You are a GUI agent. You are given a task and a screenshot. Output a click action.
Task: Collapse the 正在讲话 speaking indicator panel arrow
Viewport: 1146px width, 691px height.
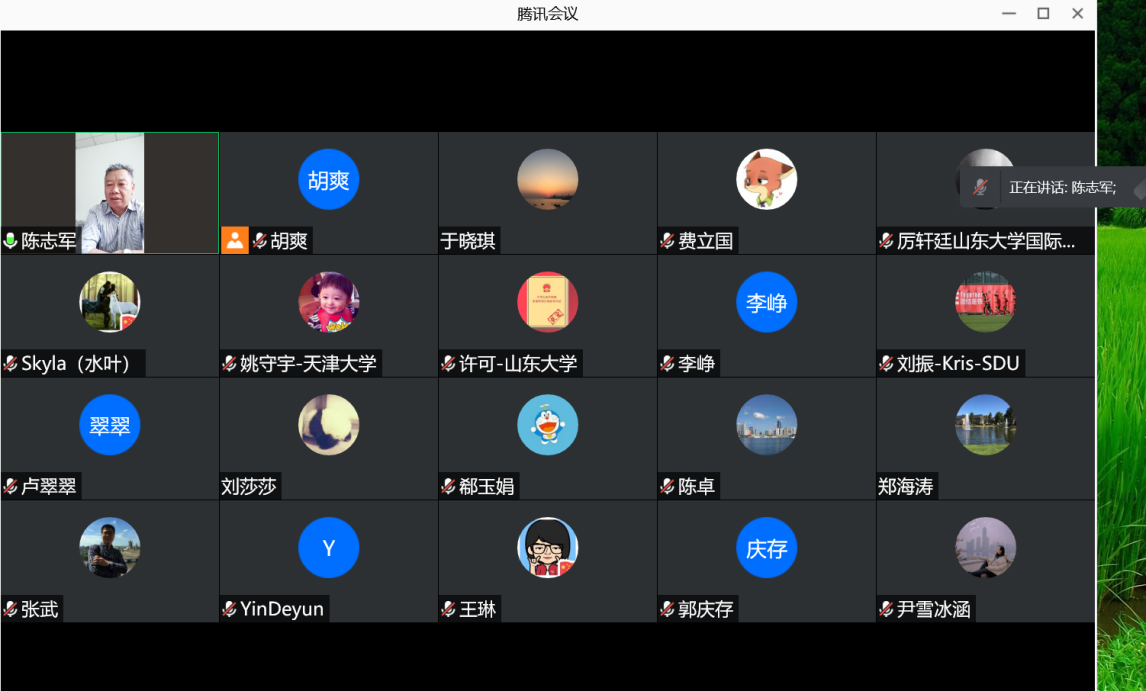(1137, 188)
